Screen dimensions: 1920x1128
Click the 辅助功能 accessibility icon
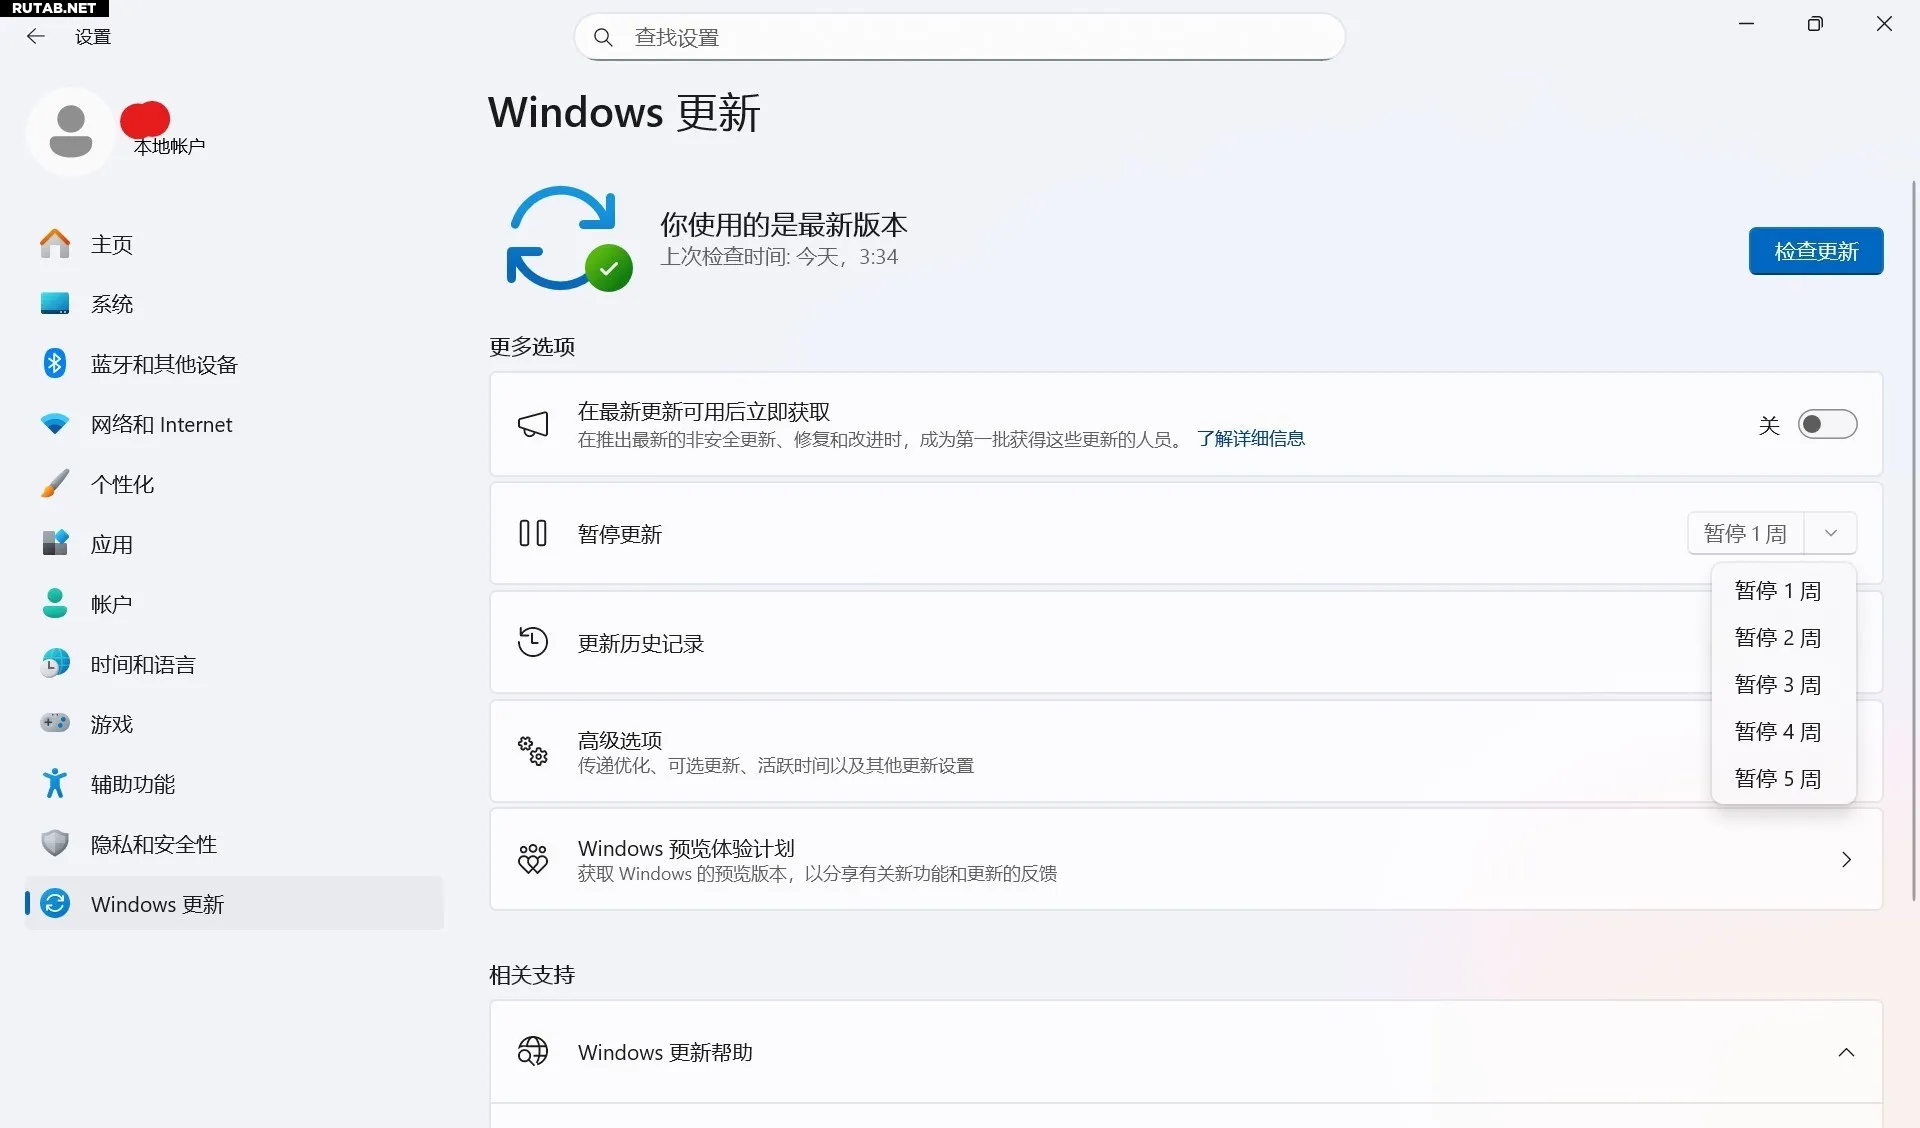[x=55, y=784]
